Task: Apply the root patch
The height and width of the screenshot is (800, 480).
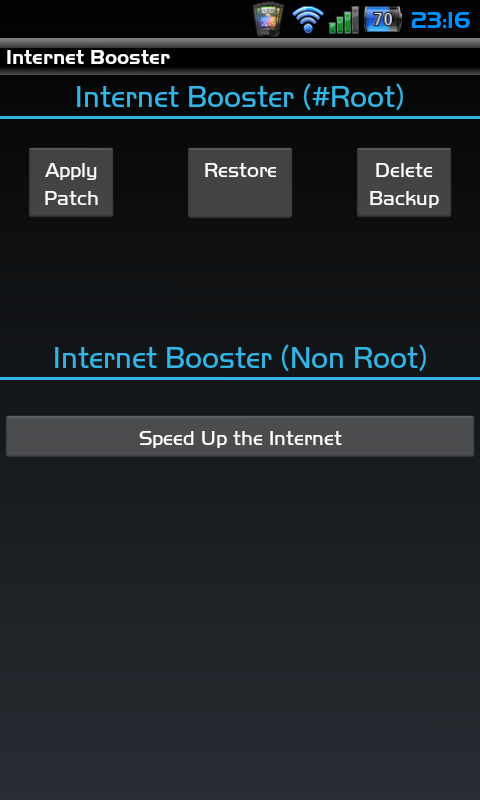Action: [71, 183]
